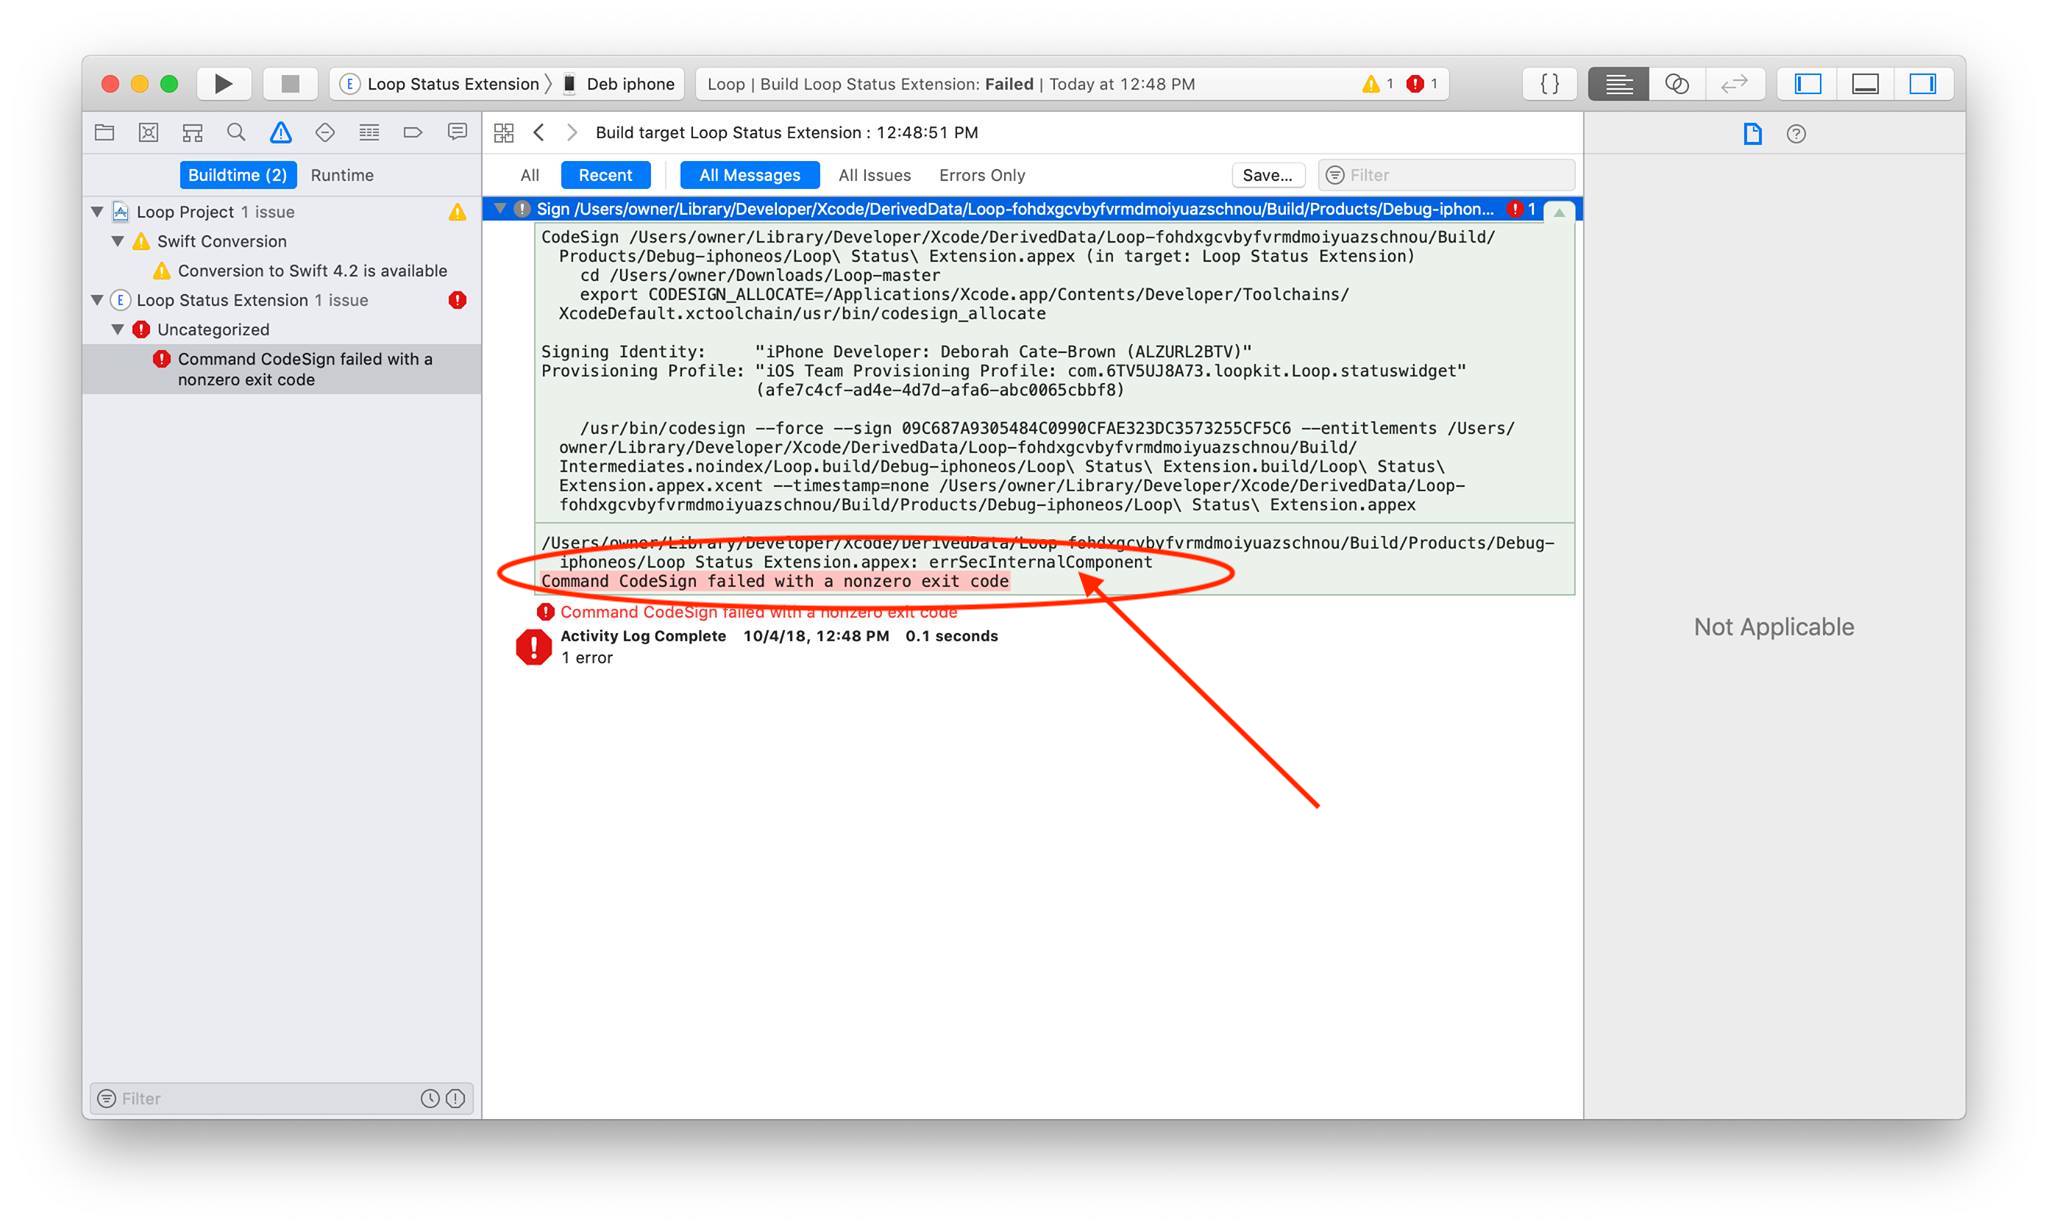
Task: Toggle show only errors filter icon
Action: [x=455, y=1098]
